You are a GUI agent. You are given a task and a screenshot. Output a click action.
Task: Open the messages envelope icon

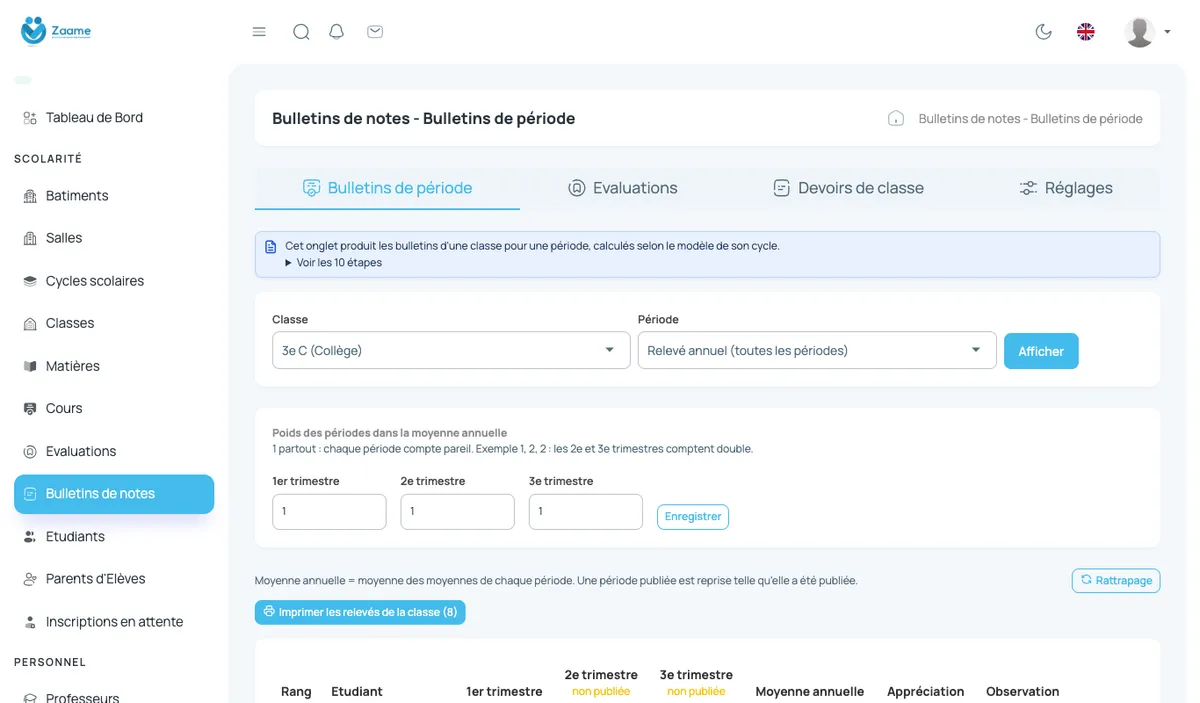(x=375, y=32)
